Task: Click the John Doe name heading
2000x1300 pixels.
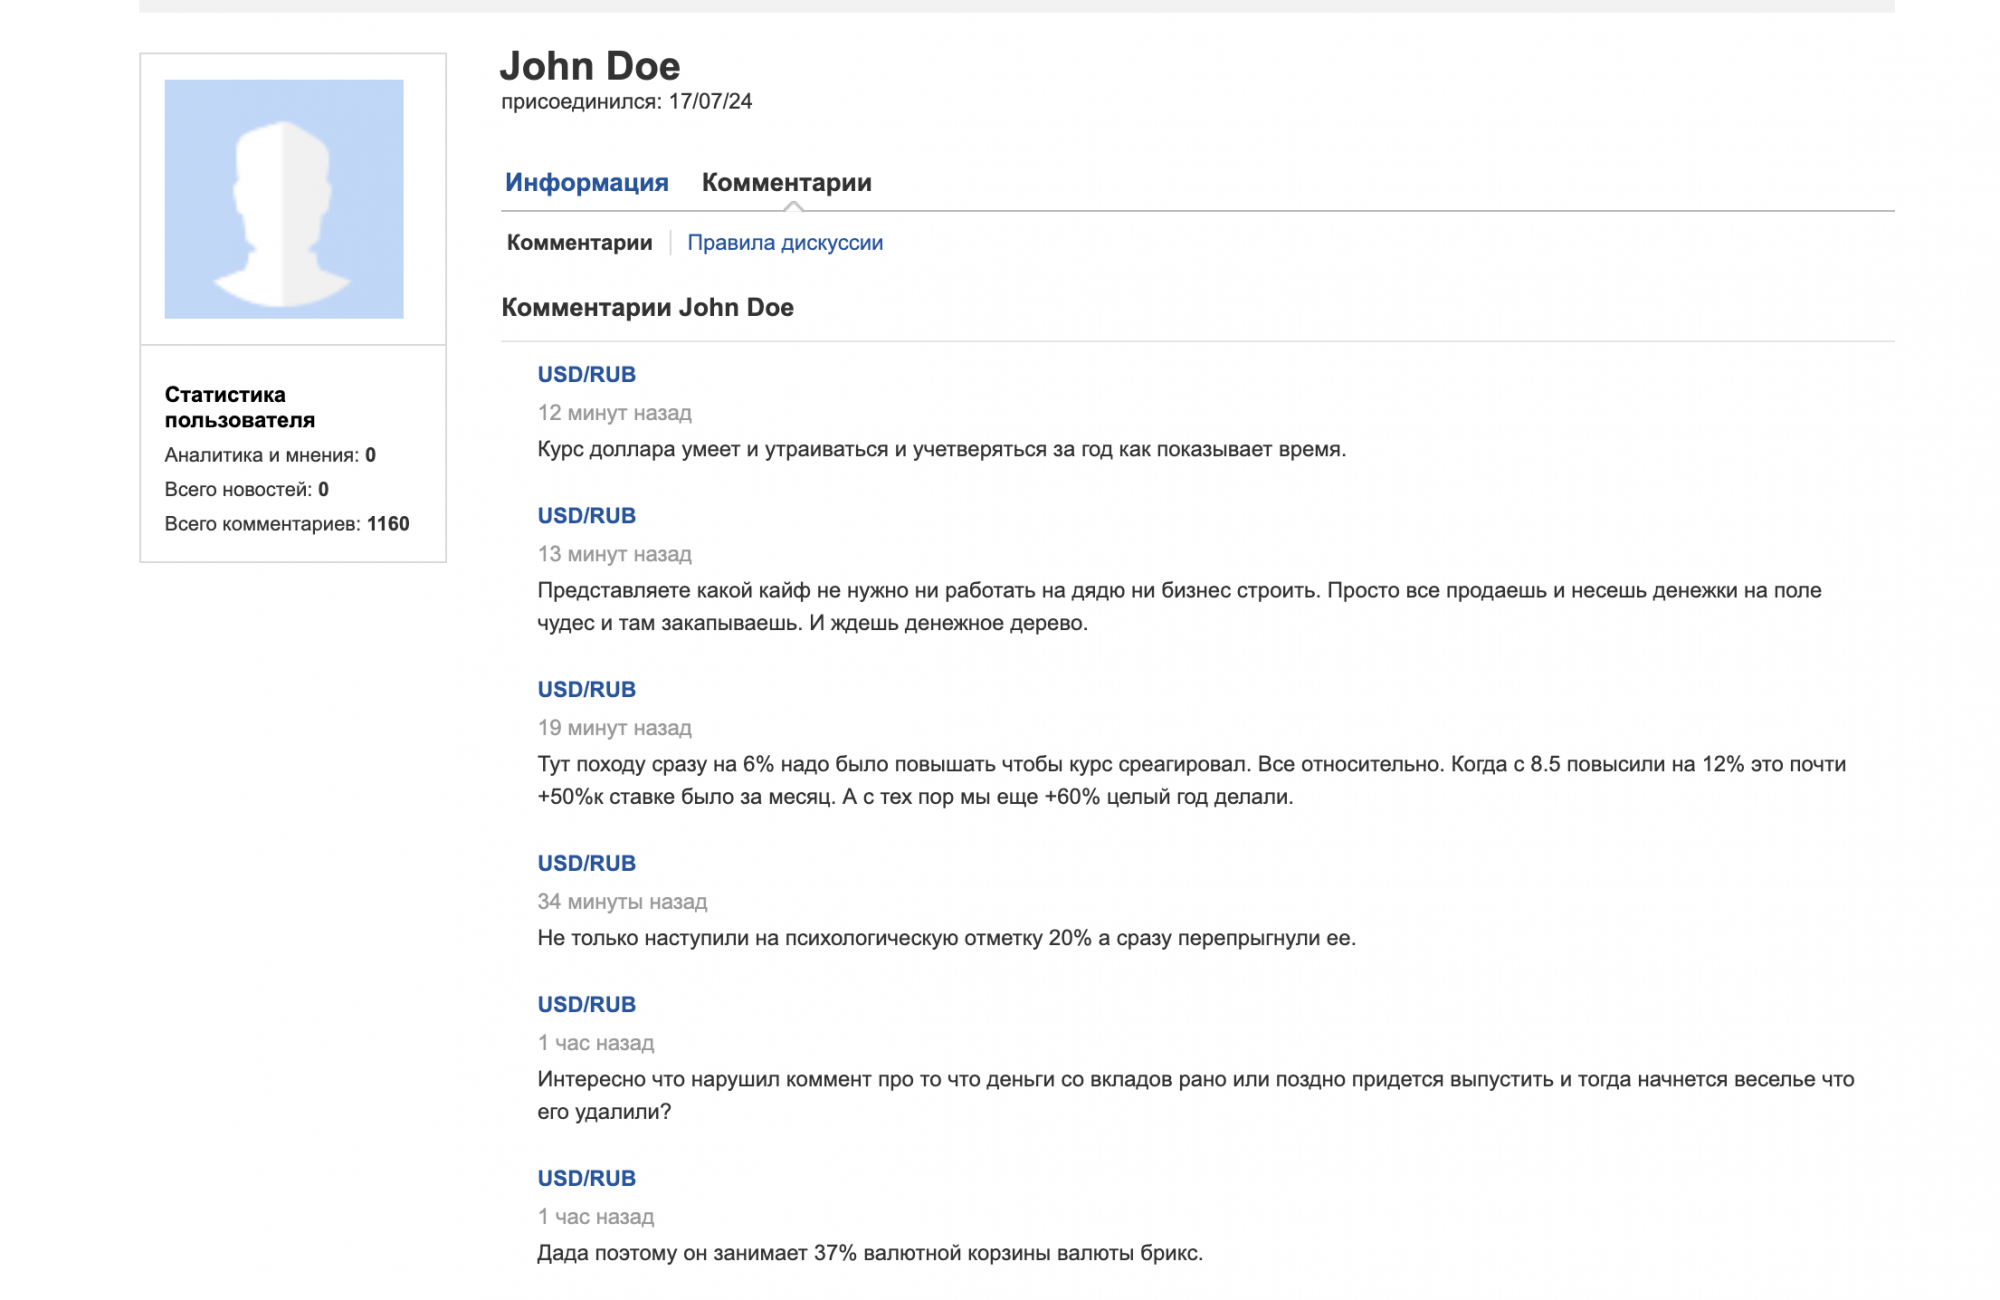Action: 590,66
